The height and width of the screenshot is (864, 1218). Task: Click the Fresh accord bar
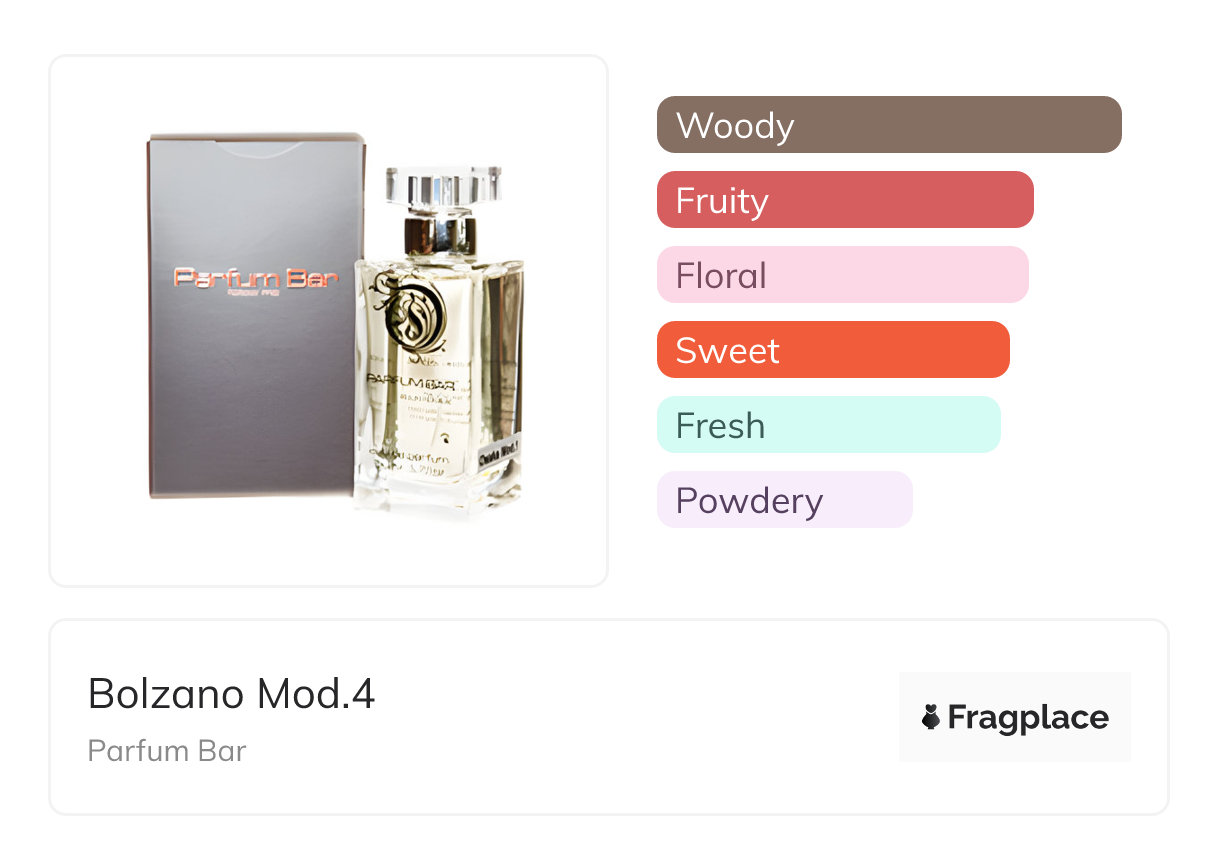click(828, 425)
